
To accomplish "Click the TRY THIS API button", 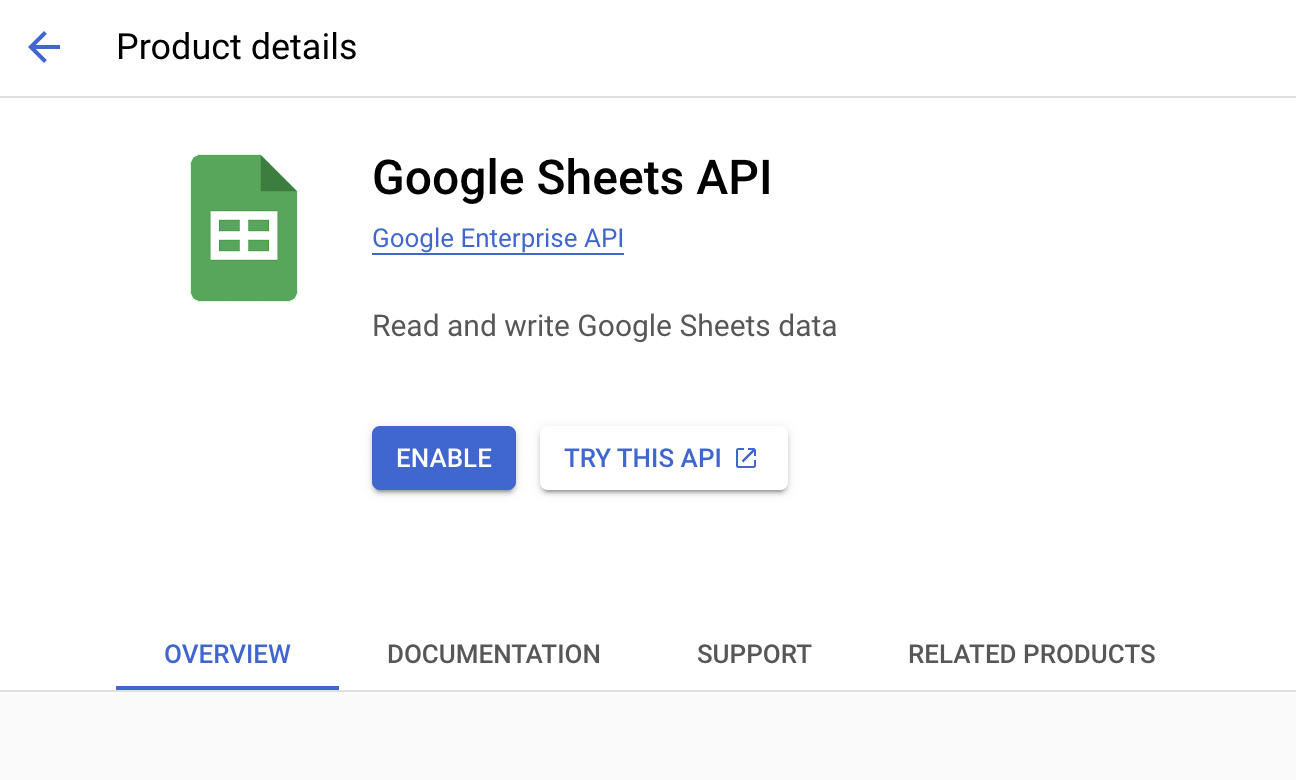I will click(663, 457).
